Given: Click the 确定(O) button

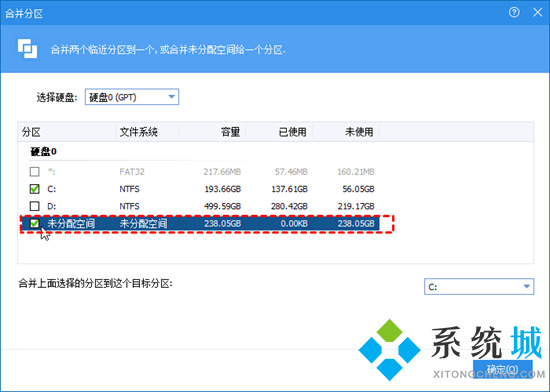Looking at the screenshot, I should [x=502, y=369].
